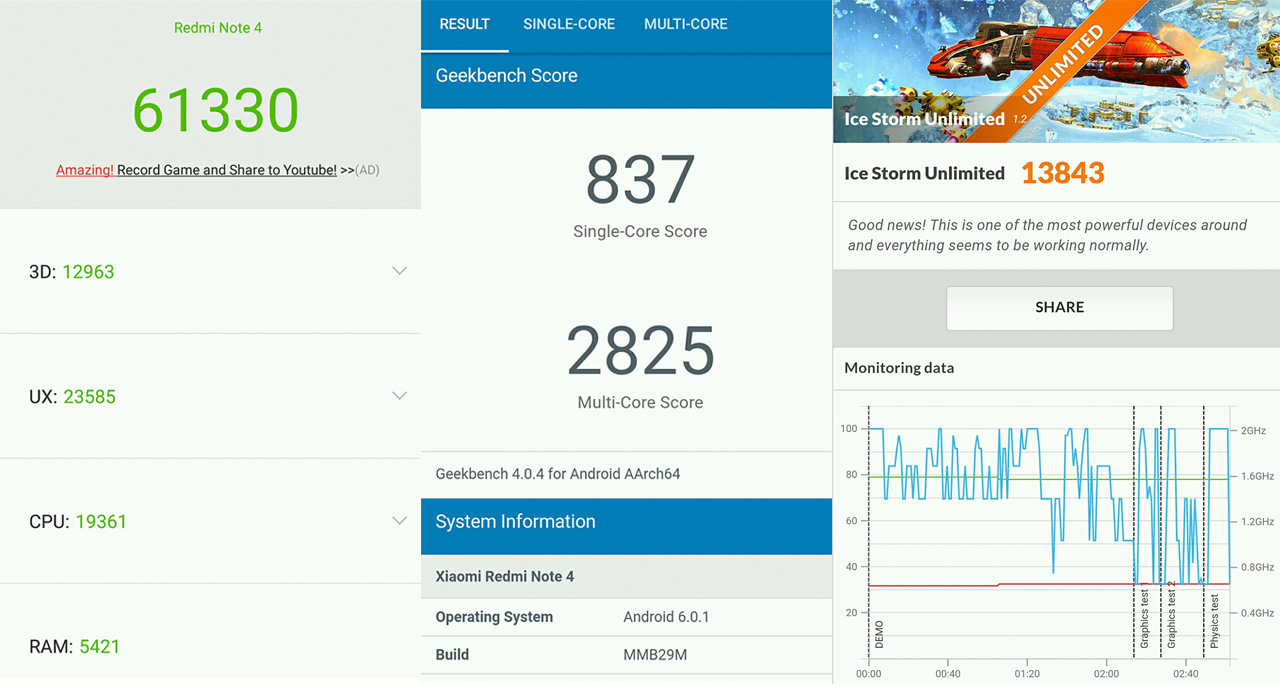The image size is (1280, 693).
Task: Click the 1.2GHz frequency axis label
Action: 1257,522
